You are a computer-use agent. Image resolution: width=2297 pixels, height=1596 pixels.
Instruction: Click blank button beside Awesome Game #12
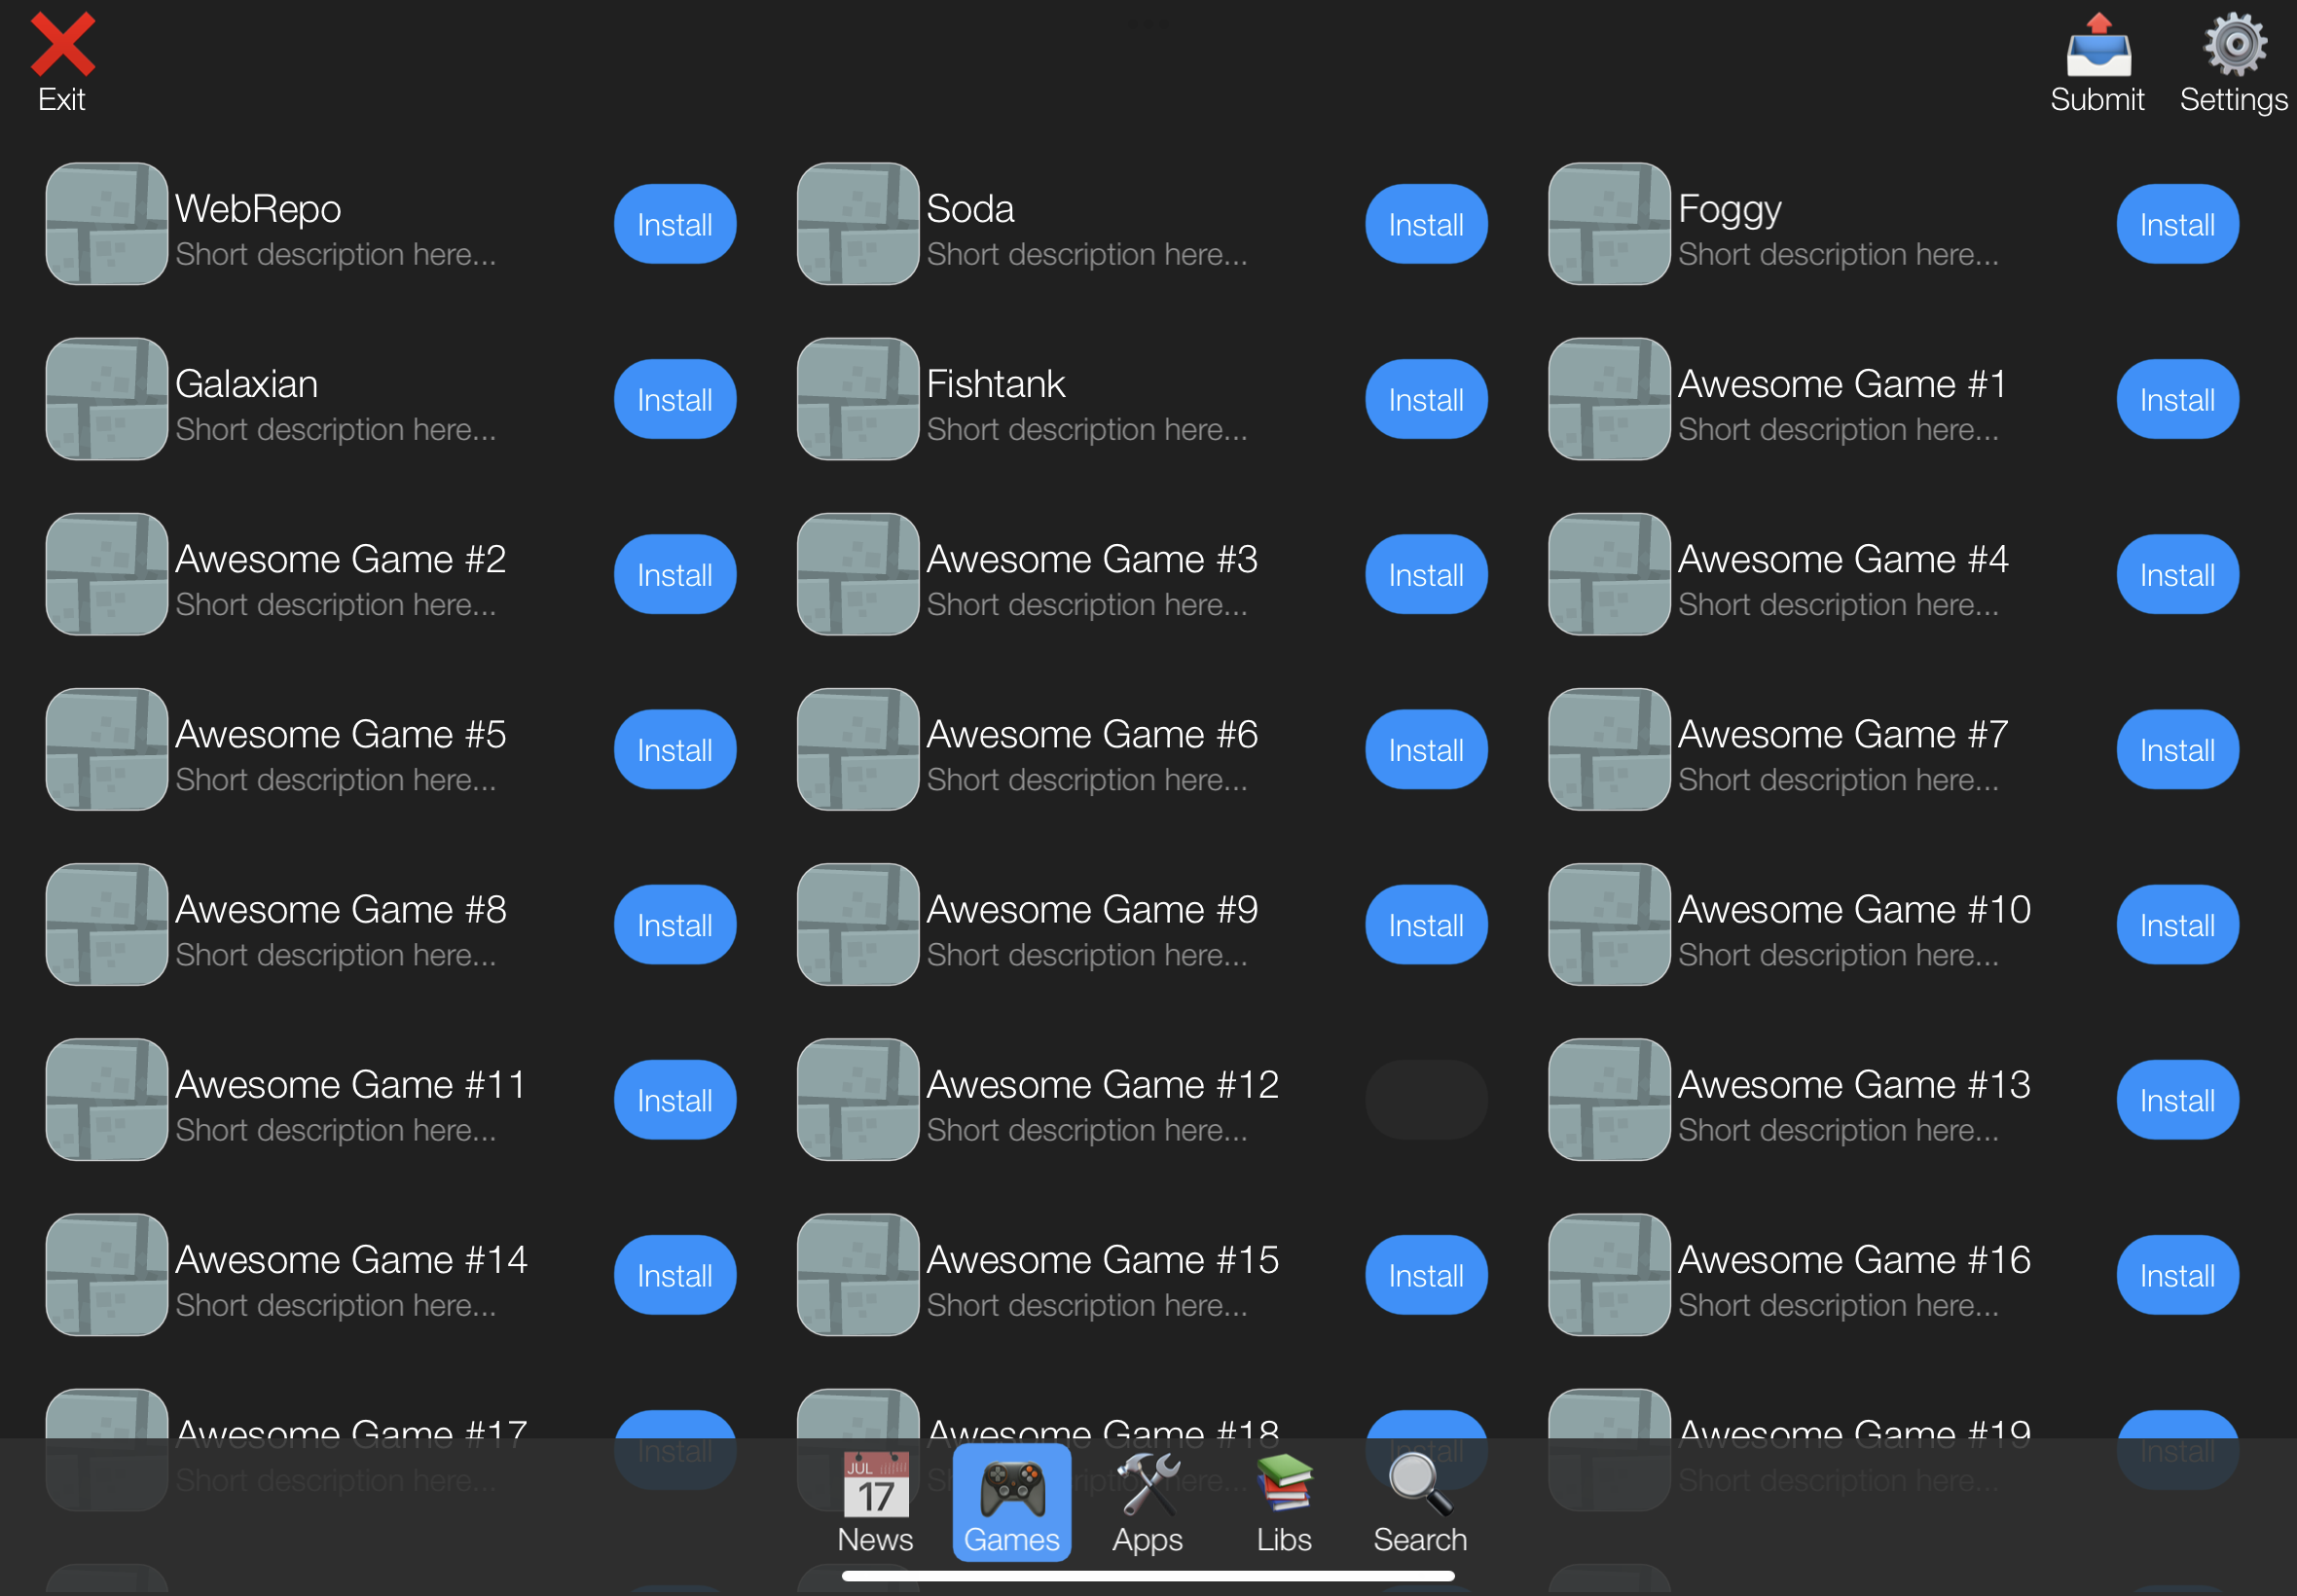1426,1100
